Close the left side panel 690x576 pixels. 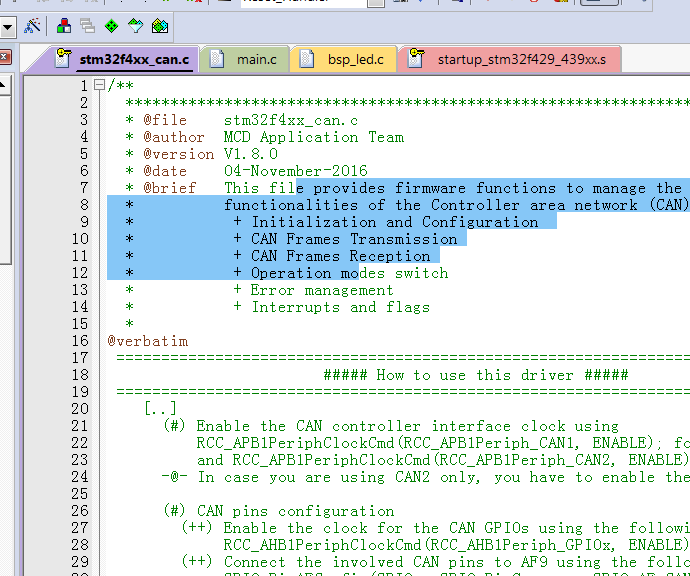[x=5, y=56]
